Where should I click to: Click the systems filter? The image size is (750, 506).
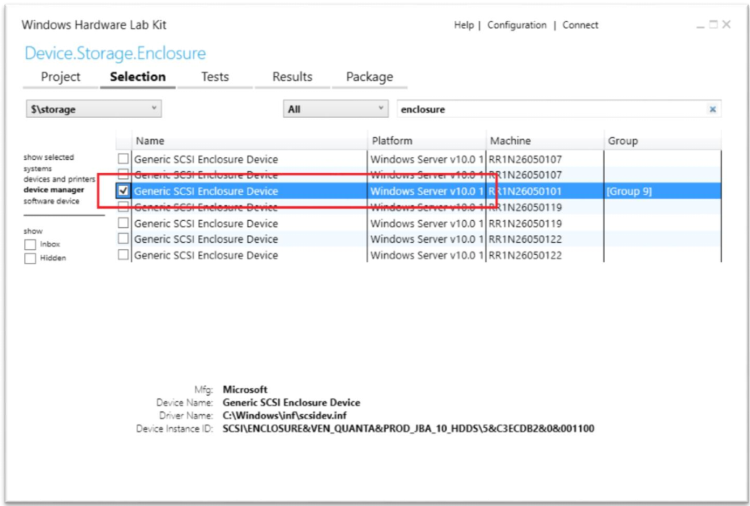pyautogui.click(x=38, y=168)
